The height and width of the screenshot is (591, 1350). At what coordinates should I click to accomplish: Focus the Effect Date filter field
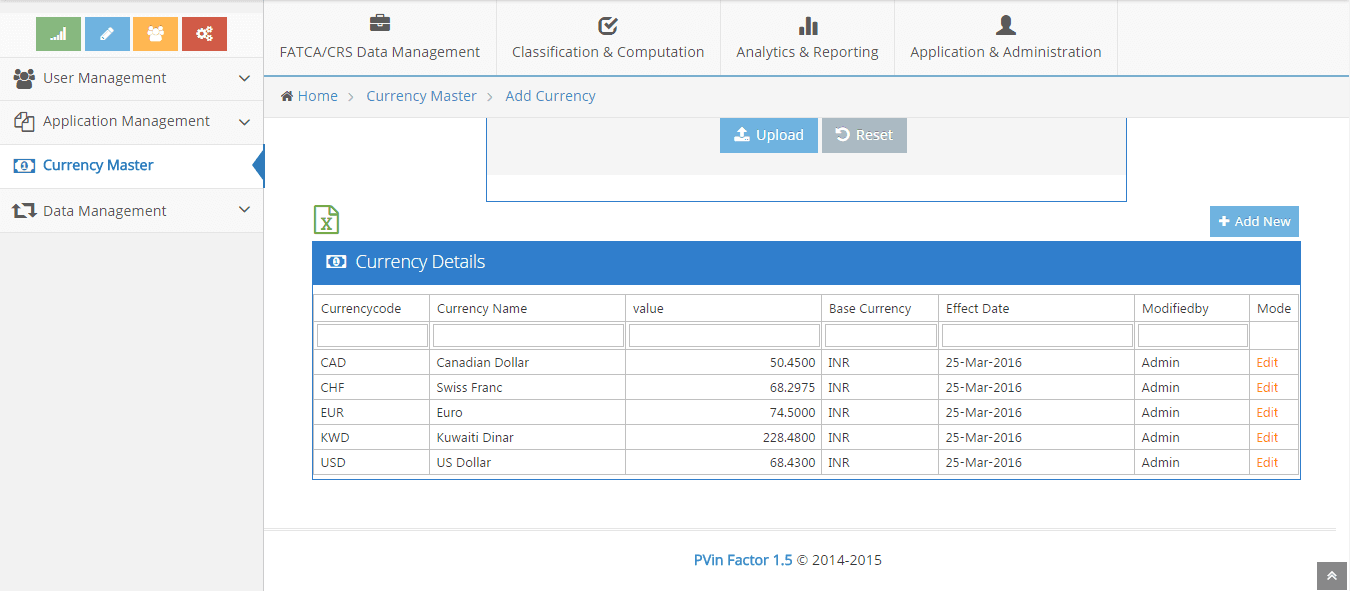point(1037,335)
